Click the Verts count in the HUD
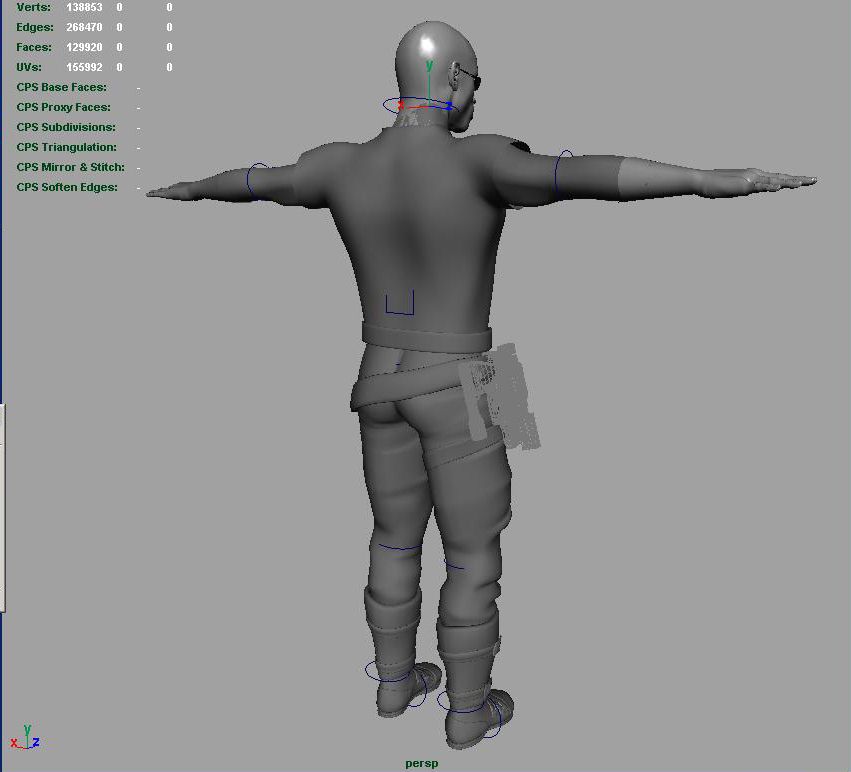 click(84, 7)
